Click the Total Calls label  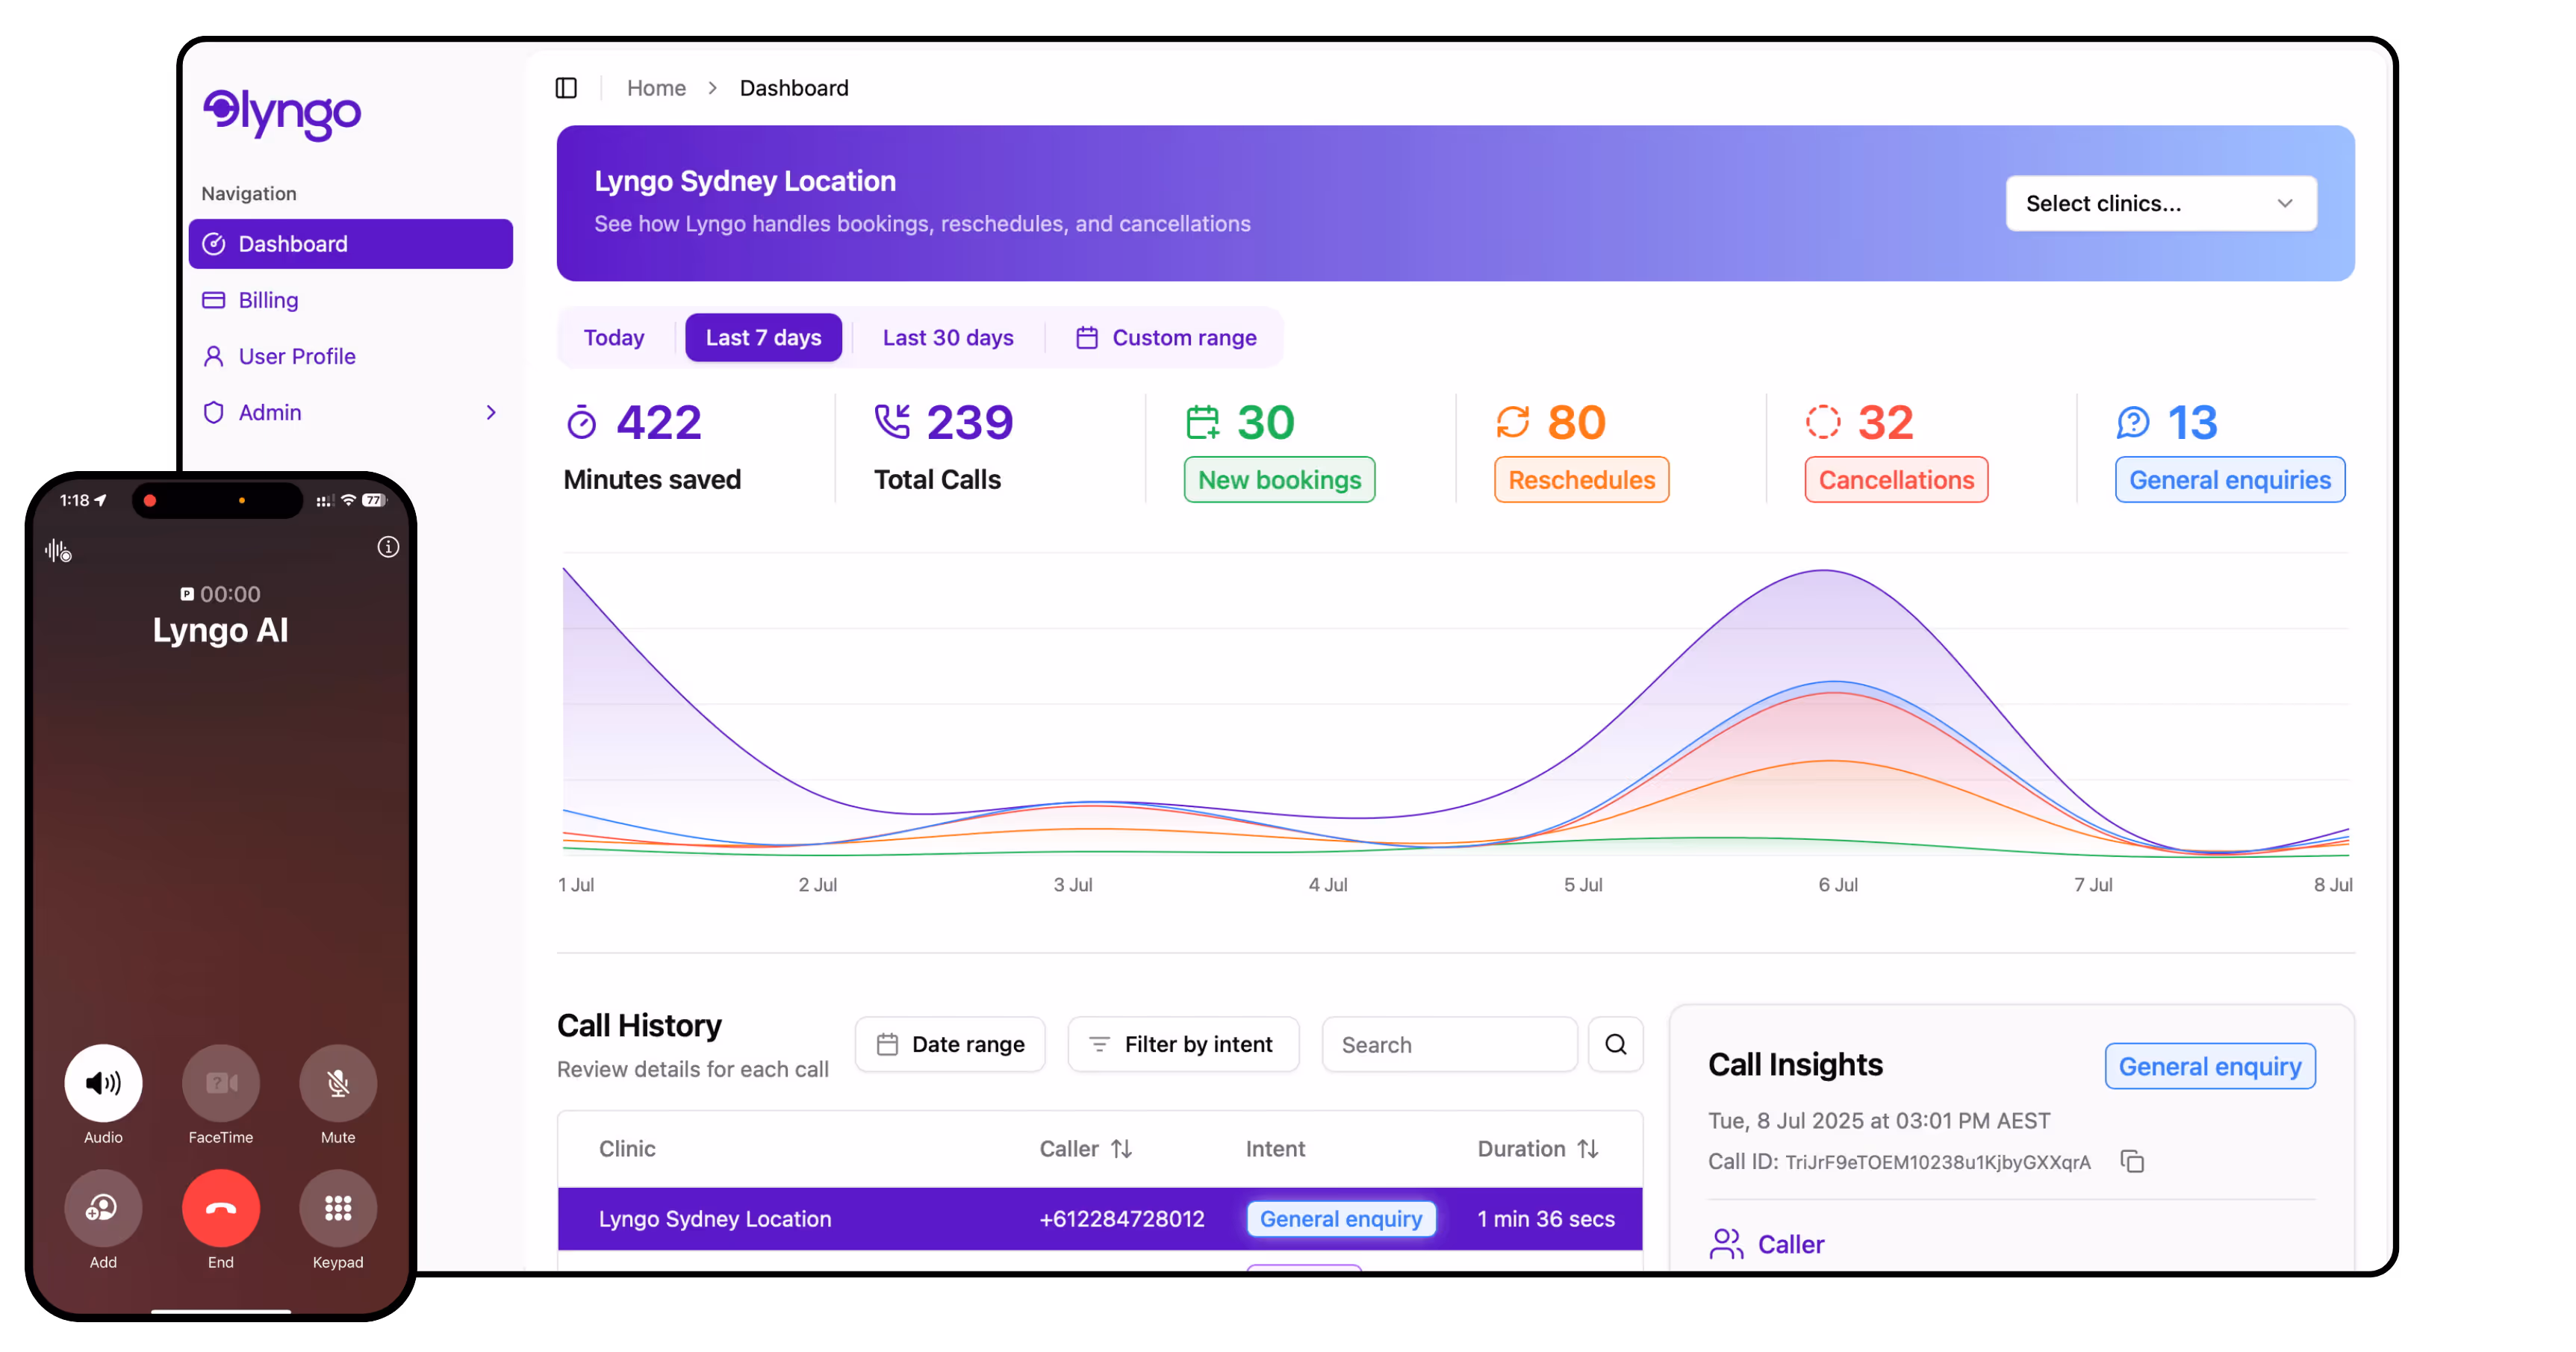937,480
